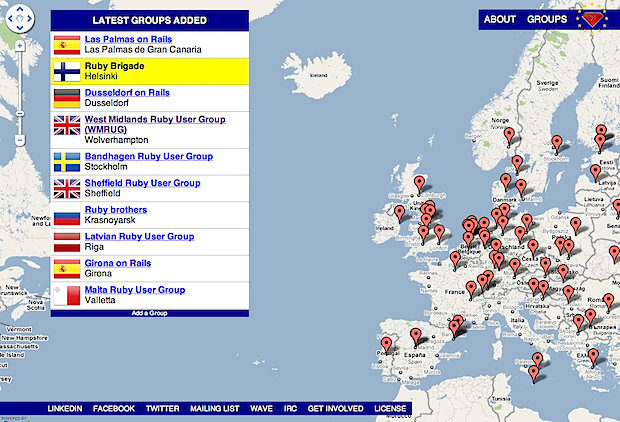Viewport: 620px width, 422px height.
Task: Open the LICENSE footer link
Action: [x=390, y=409]
